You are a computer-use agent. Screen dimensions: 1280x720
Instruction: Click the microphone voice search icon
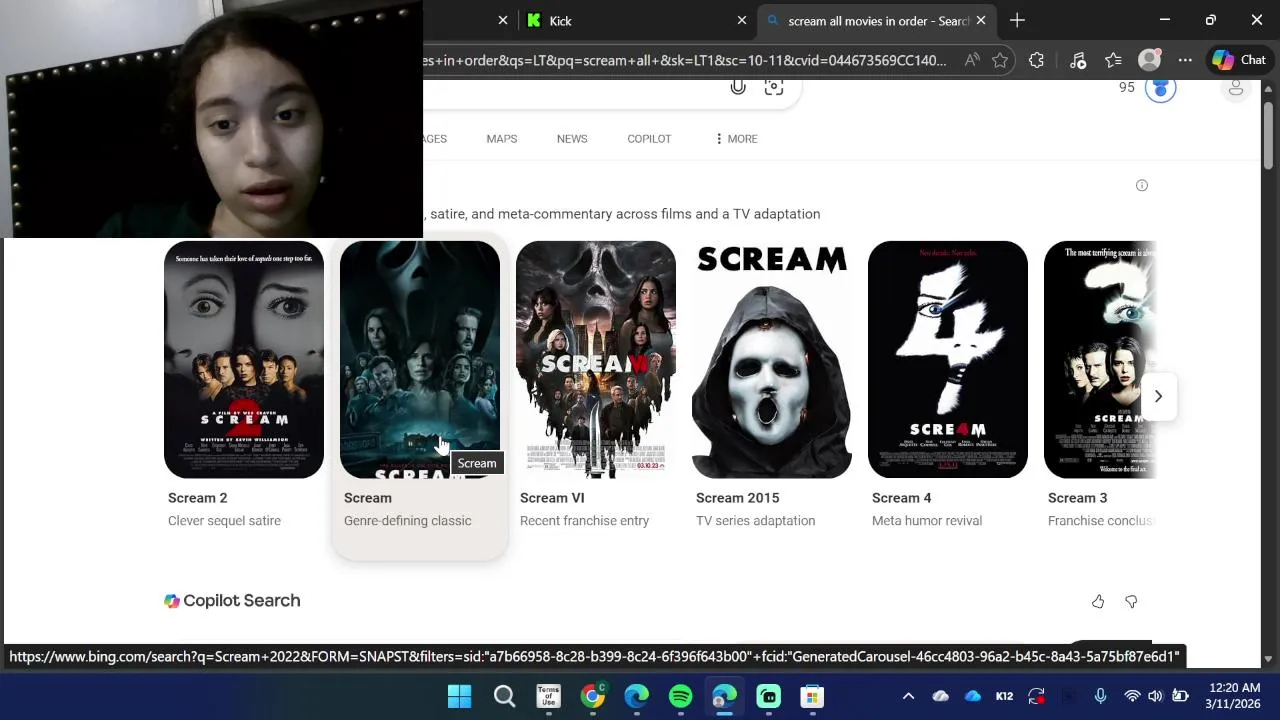click(738, 87)
